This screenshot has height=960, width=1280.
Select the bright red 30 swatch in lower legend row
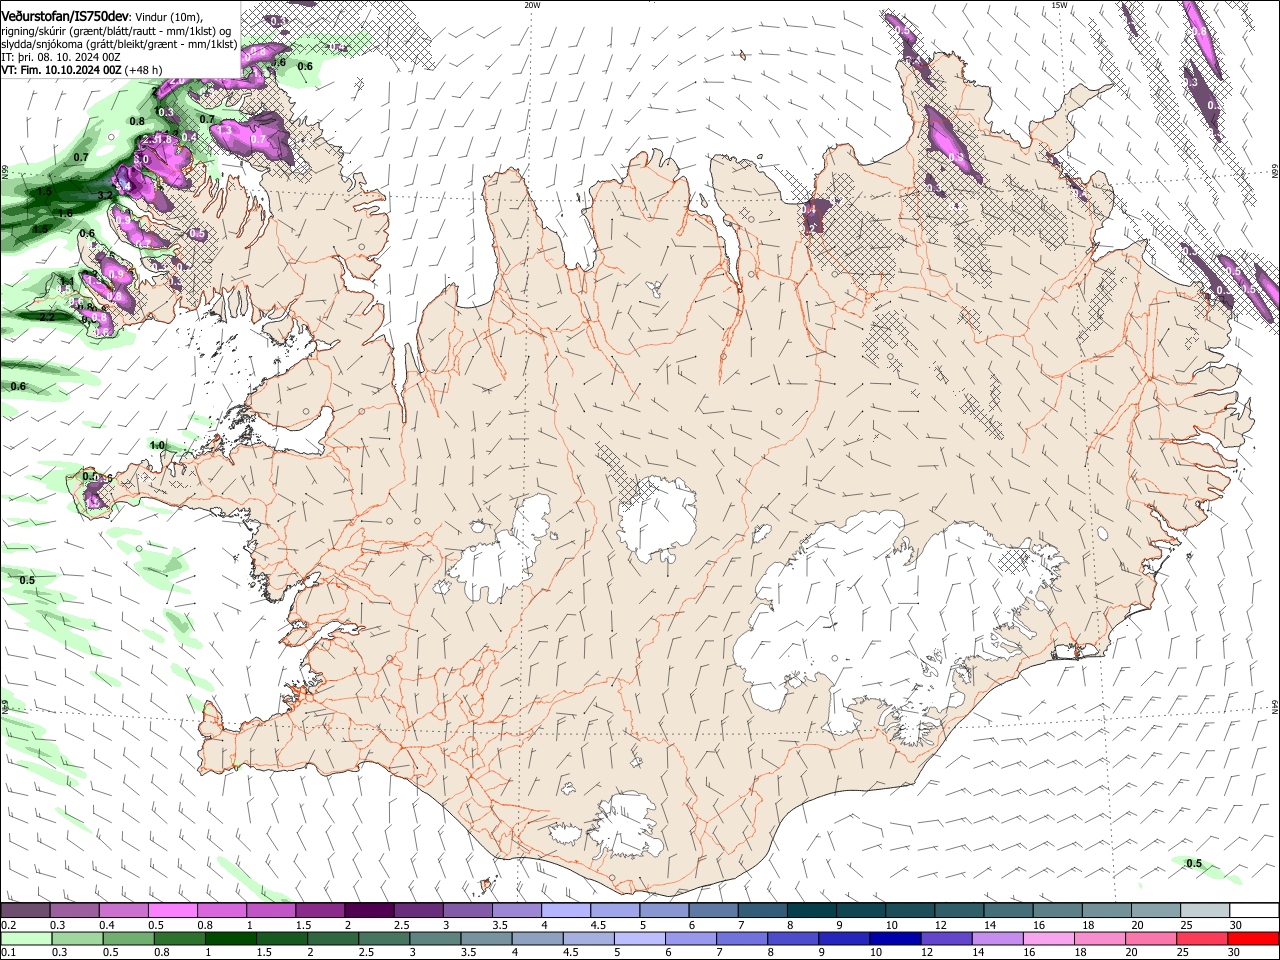point(1254,938)
